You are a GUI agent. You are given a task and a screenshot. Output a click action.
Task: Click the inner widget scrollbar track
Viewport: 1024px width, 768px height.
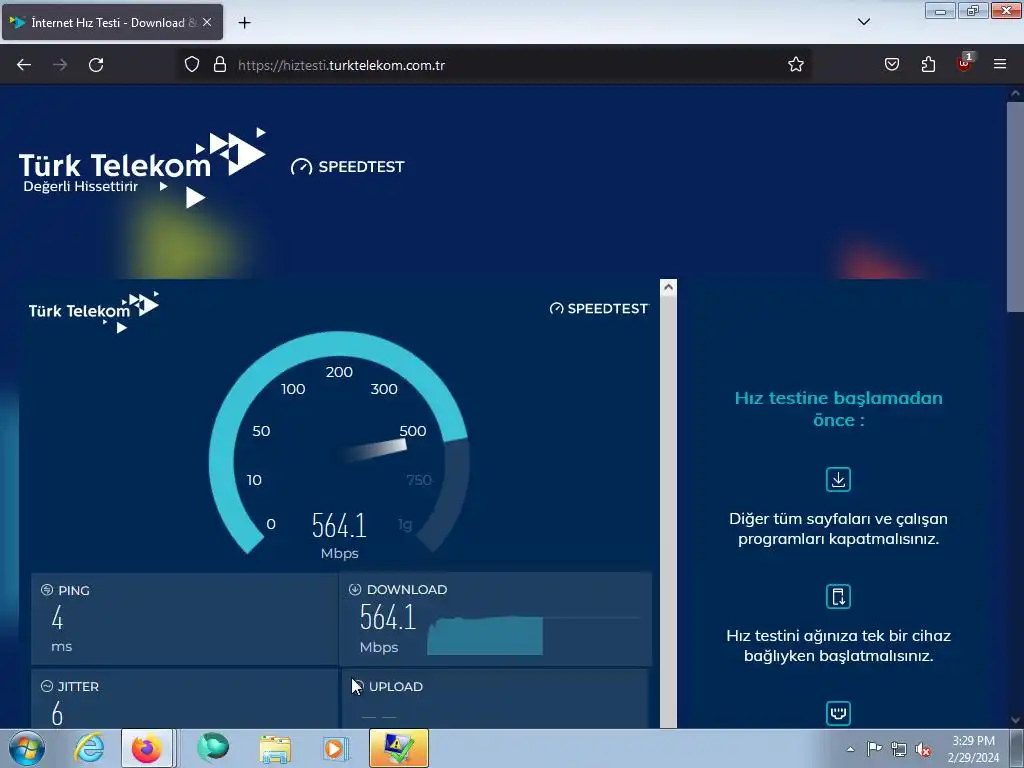click(668, 511)
